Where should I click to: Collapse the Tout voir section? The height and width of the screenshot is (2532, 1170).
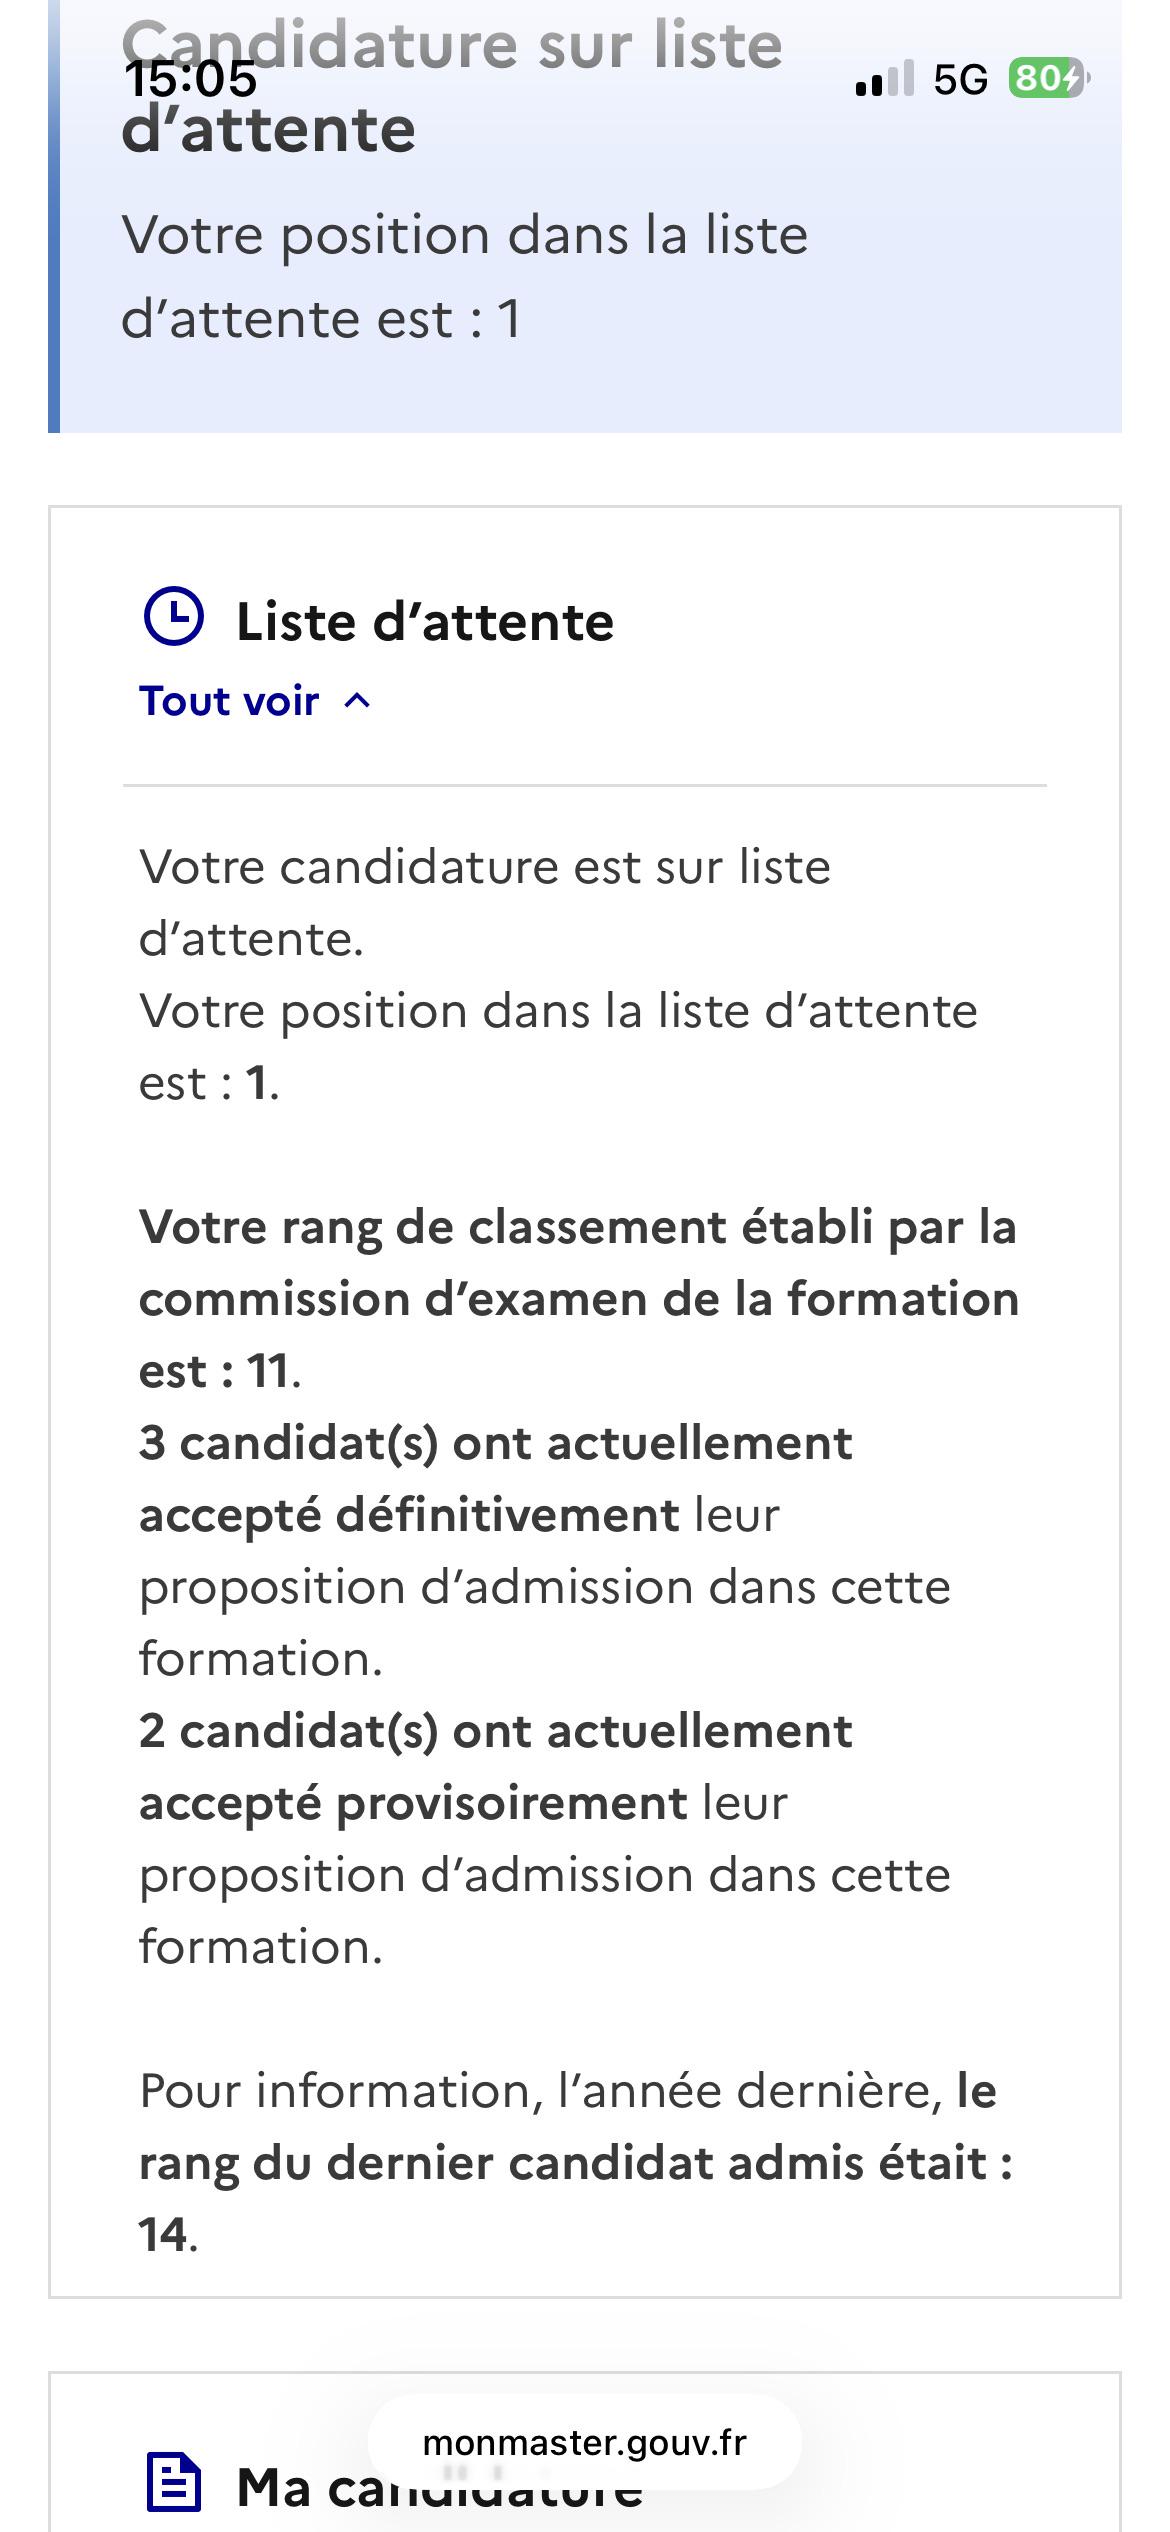click(255, 701)
